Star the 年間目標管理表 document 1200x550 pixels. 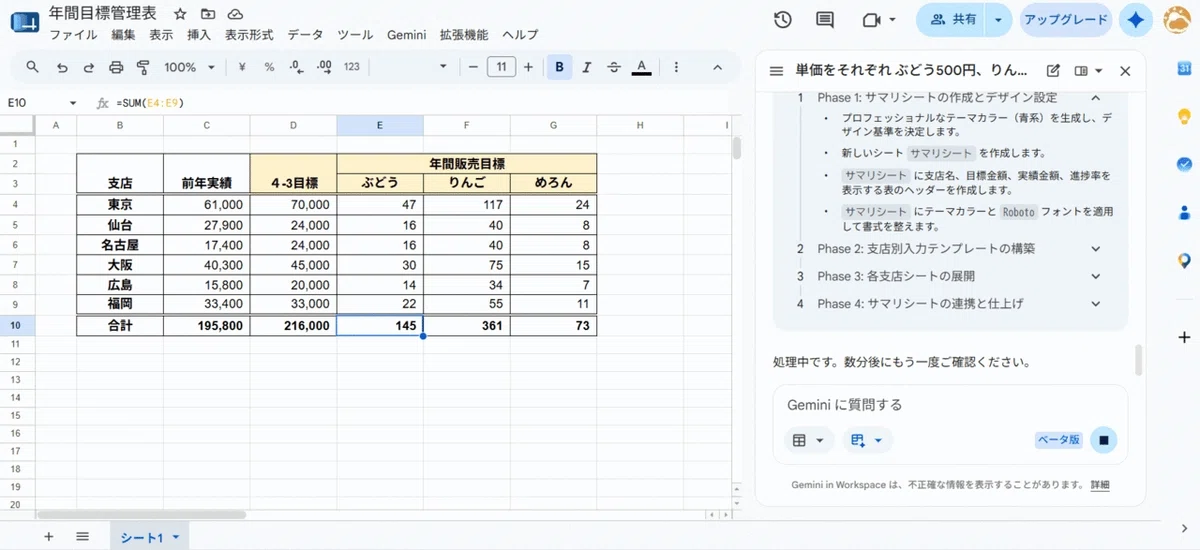click(x=179, y=14)
